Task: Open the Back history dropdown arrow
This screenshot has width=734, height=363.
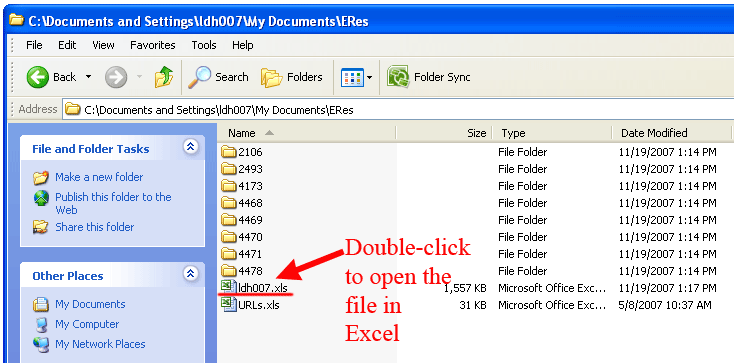Action: (88, 77)
